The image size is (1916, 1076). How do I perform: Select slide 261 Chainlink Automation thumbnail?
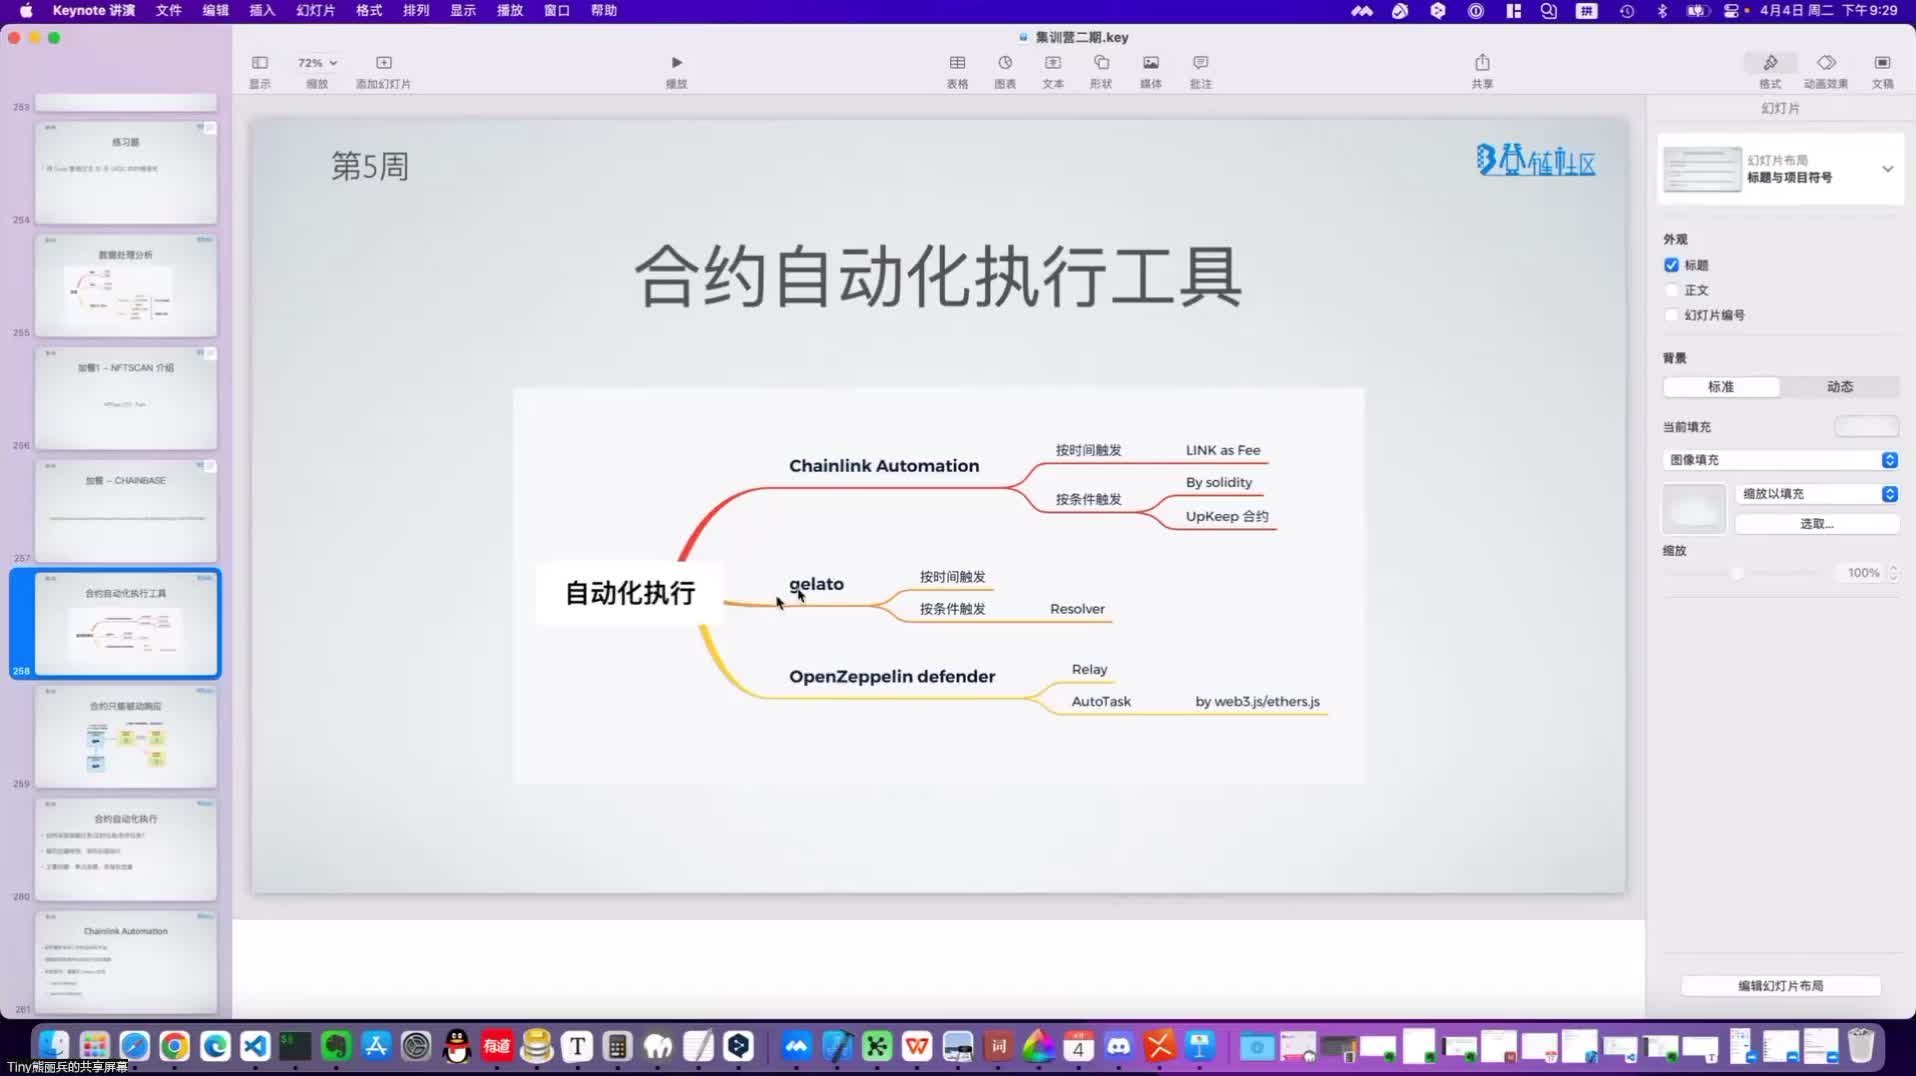click(126, 963)
